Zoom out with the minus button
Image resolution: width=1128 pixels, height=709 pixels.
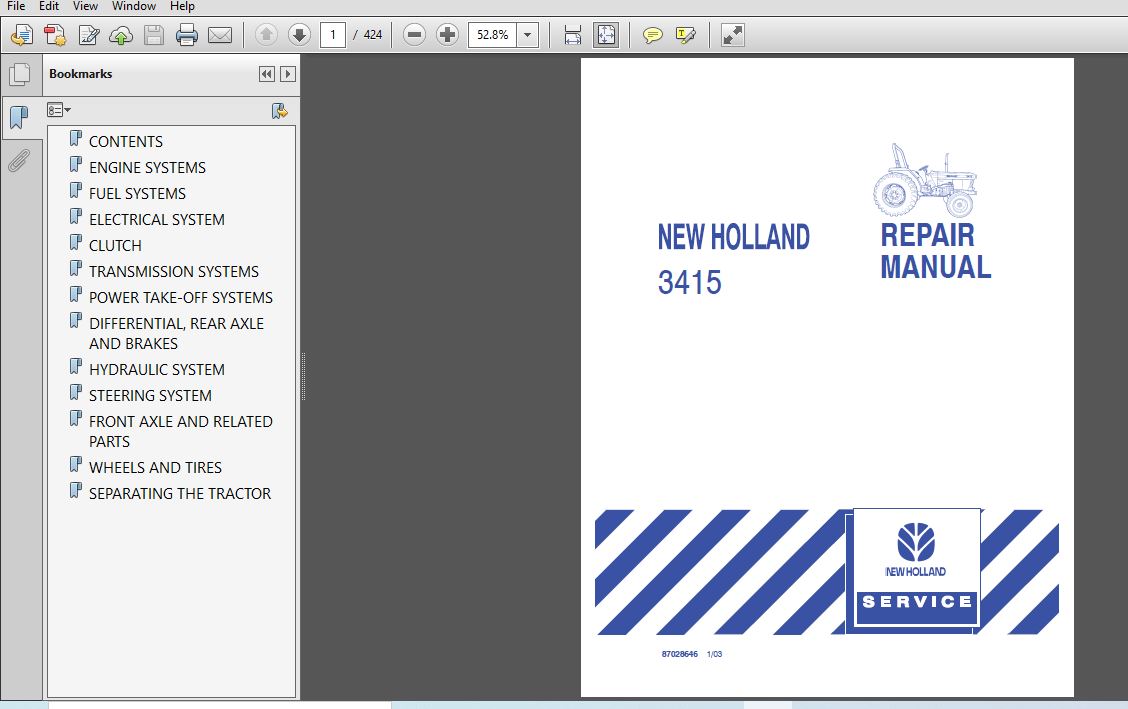pyautogui.click(x=414, y=35)
